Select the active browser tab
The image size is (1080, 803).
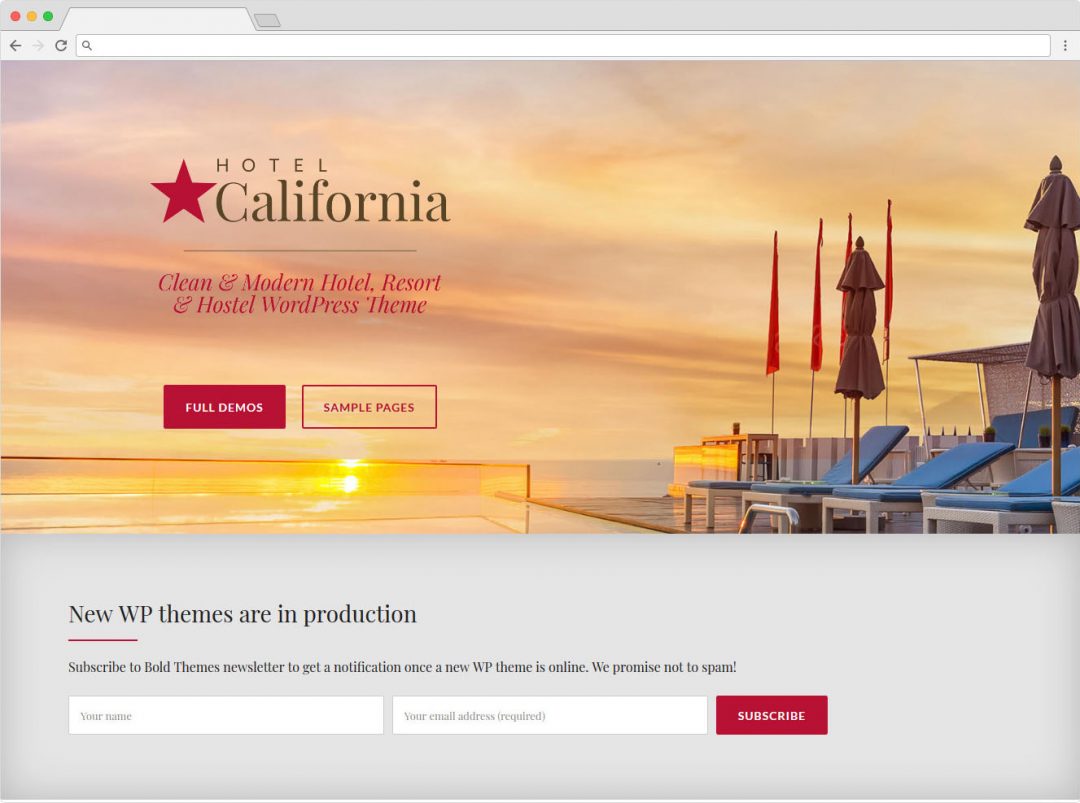(155, 19)
